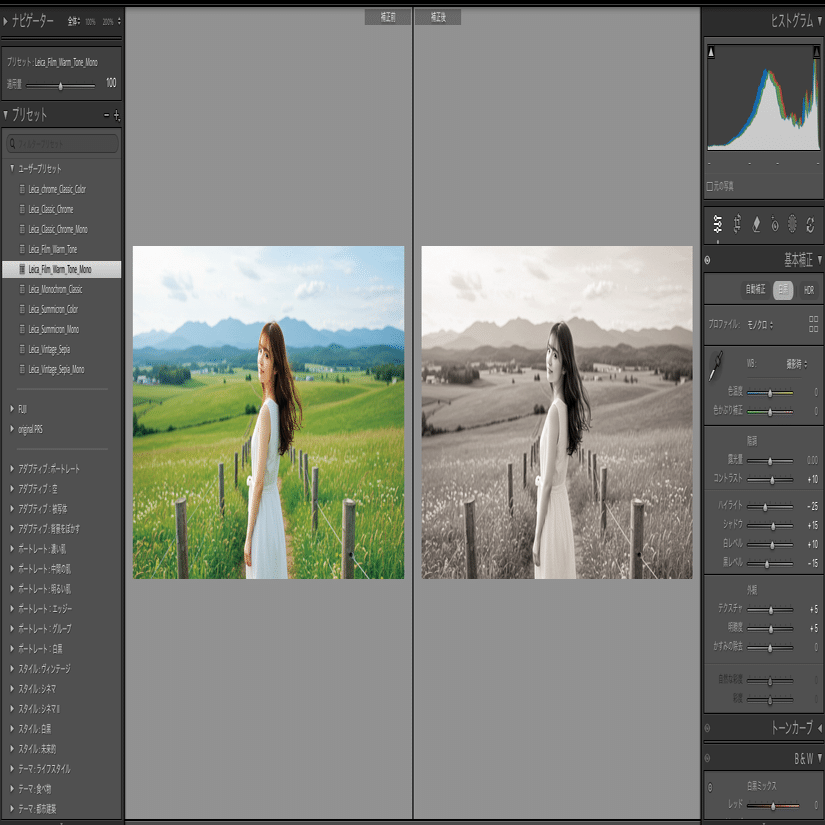Open the プロファイル モノクロ dropdown
825x825 pixels.
pyautogui.click(x=760, y=325)
